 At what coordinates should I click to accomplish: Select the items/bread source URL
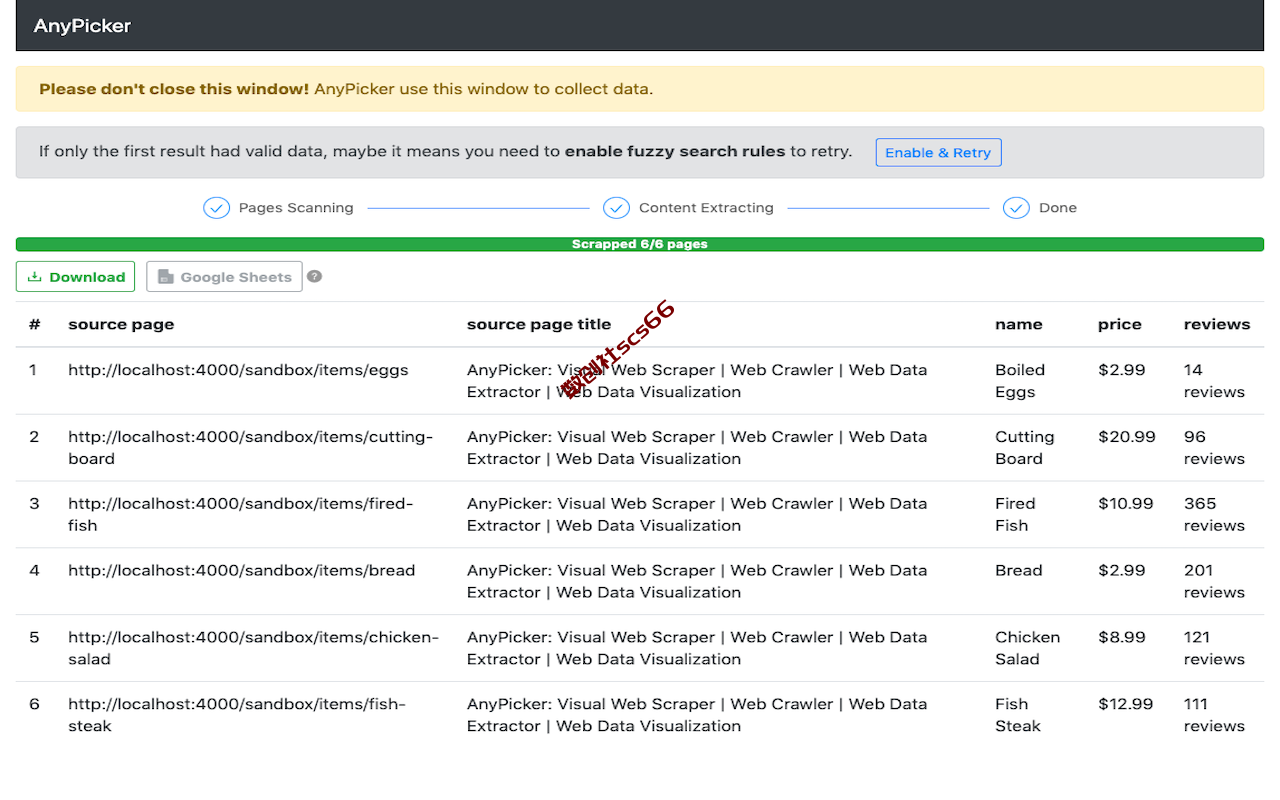241,571
